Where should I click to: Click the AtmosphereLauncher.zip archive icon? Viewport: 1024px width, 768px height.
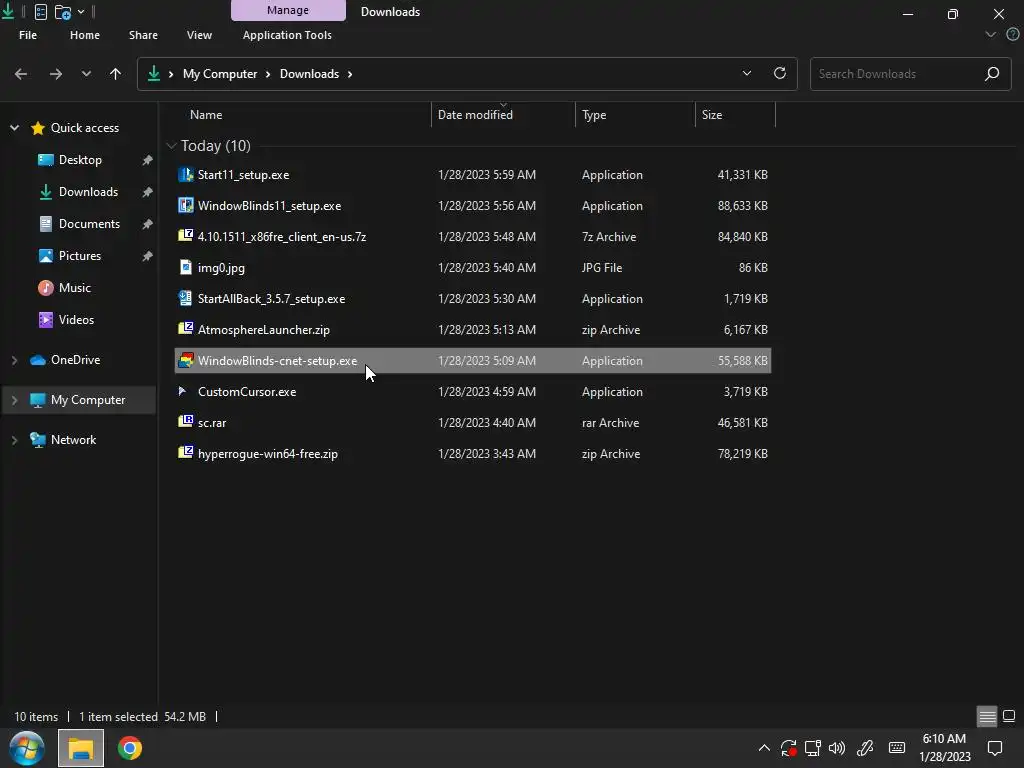(185, 328)
